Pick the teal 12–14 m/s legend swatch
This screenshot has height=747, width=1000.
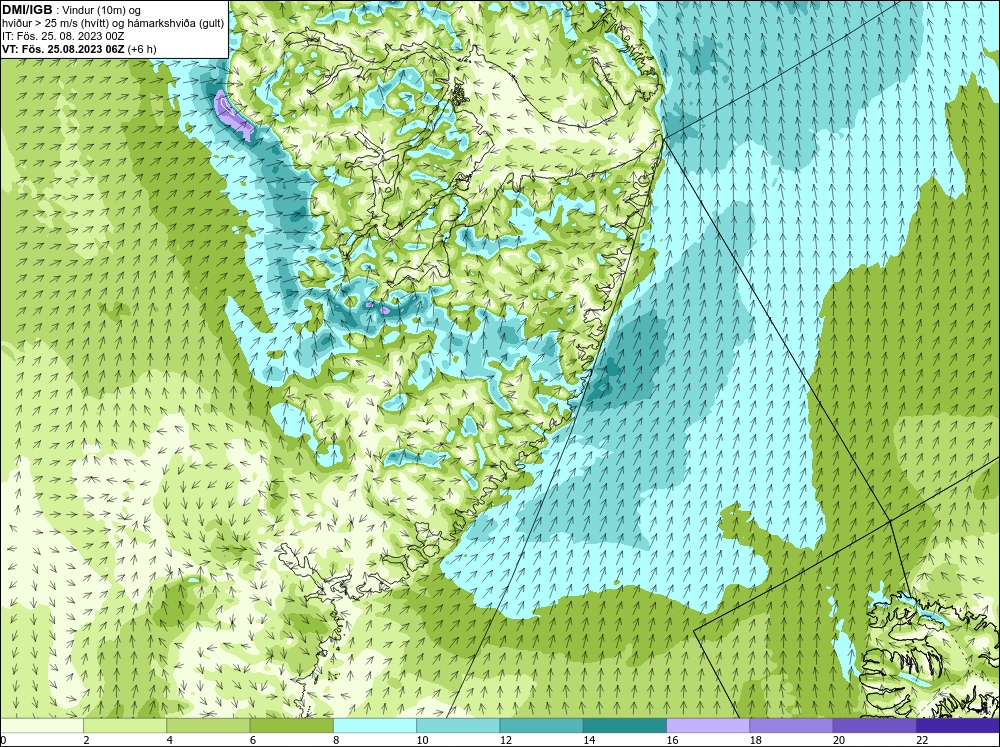point(541,725)
